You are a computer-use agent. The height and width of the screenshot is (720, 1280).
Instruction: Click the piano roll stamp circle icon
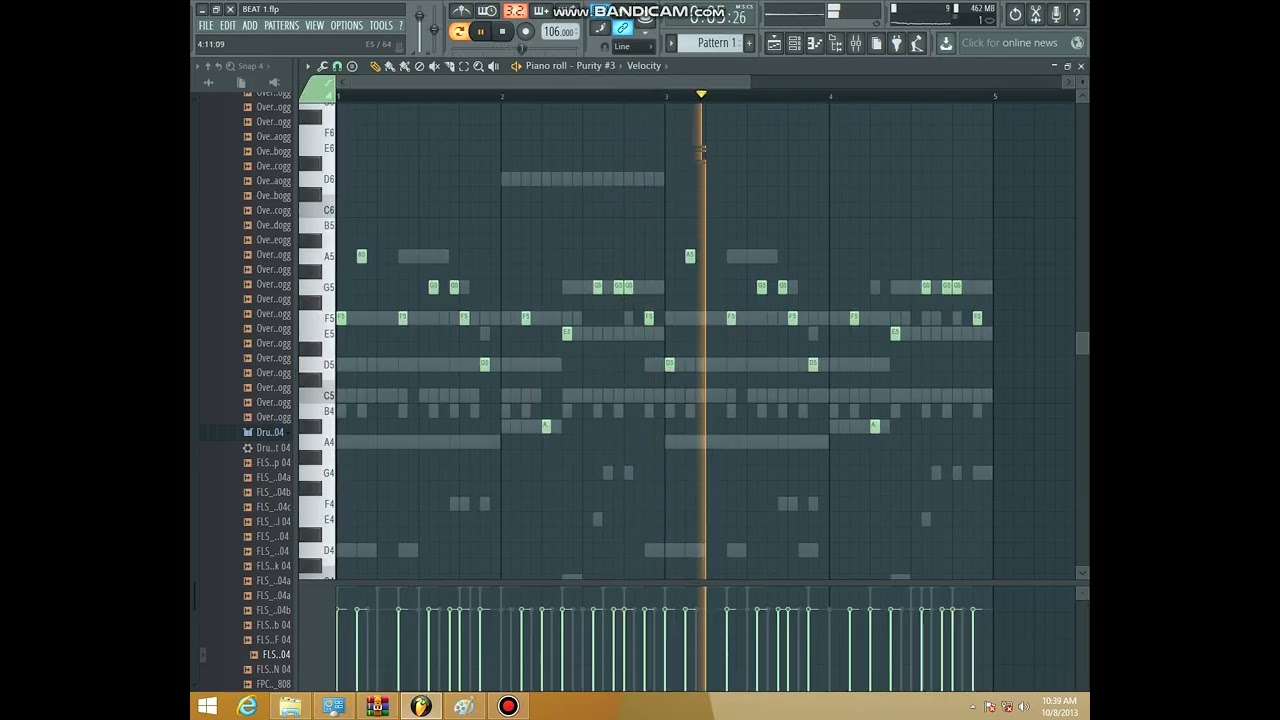click(351, 66)
